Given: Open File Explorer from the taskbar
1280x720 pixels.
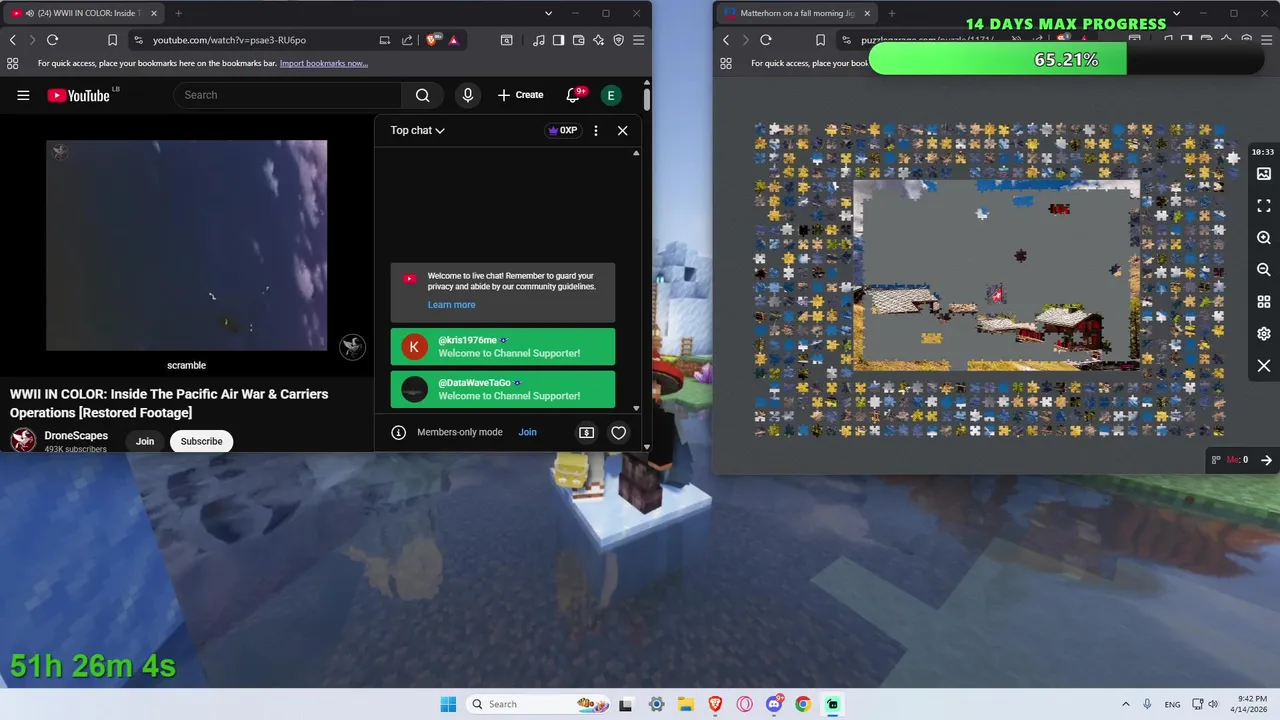Looking at the screenshot, I should pos(686,704).
